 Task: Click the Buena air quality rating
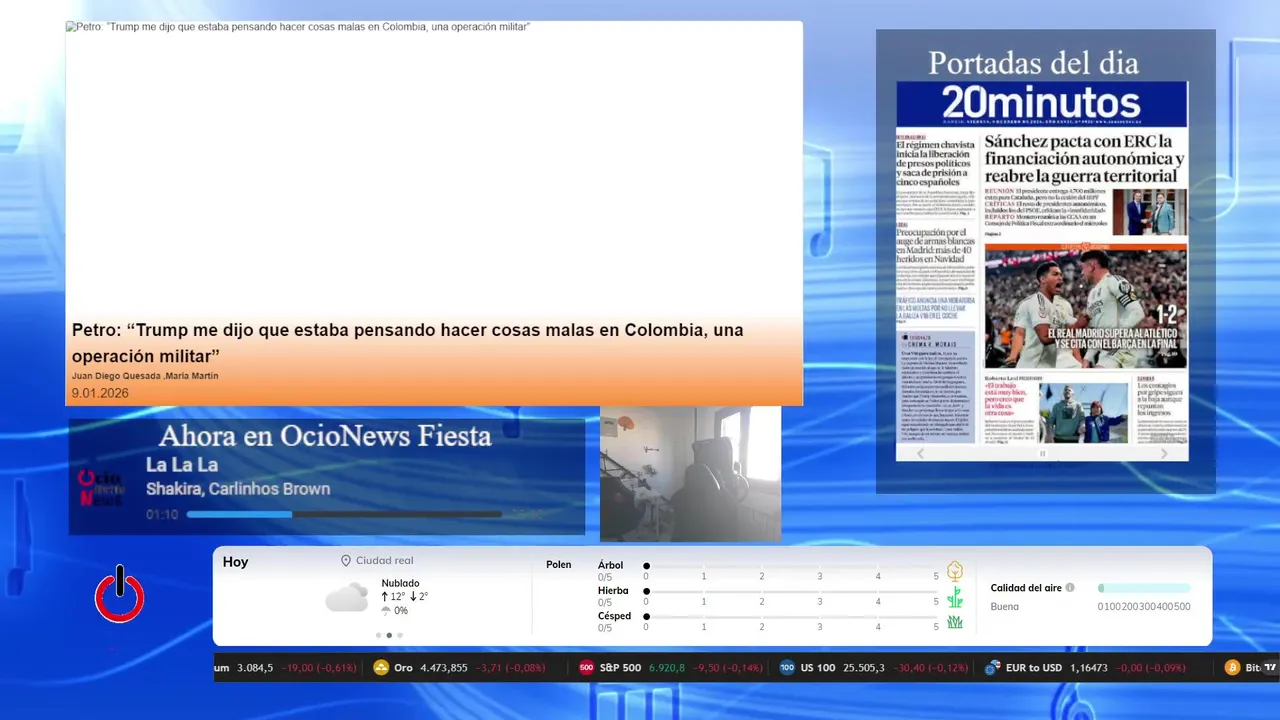(x=1005, y=606)
